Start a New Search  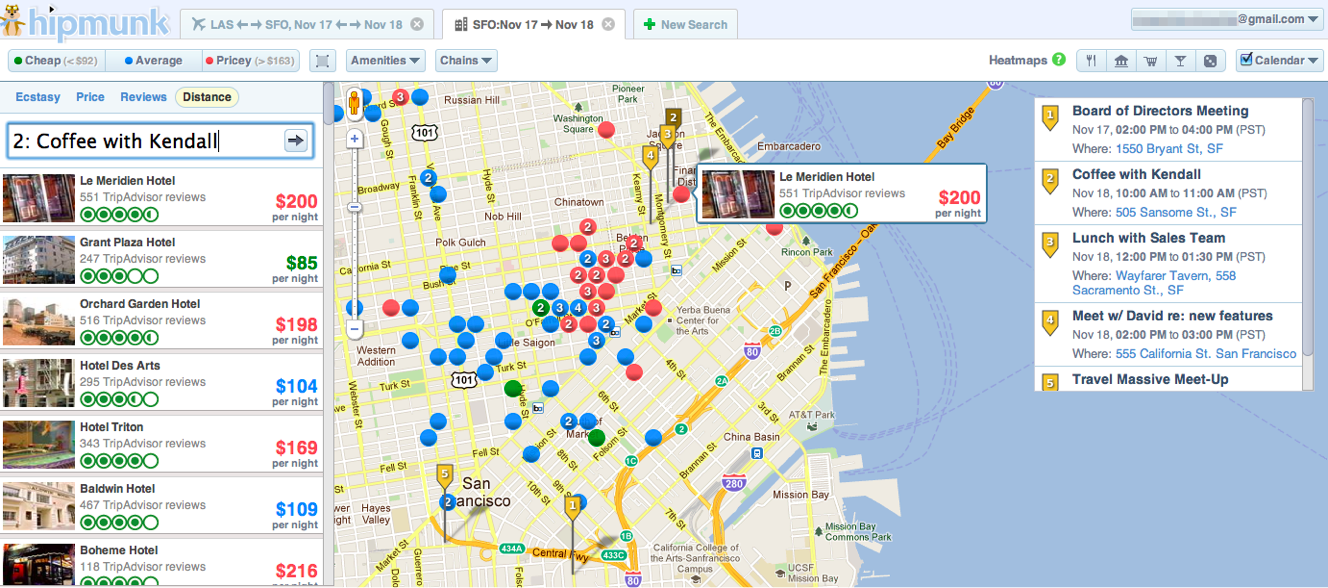tap(686, 24)
